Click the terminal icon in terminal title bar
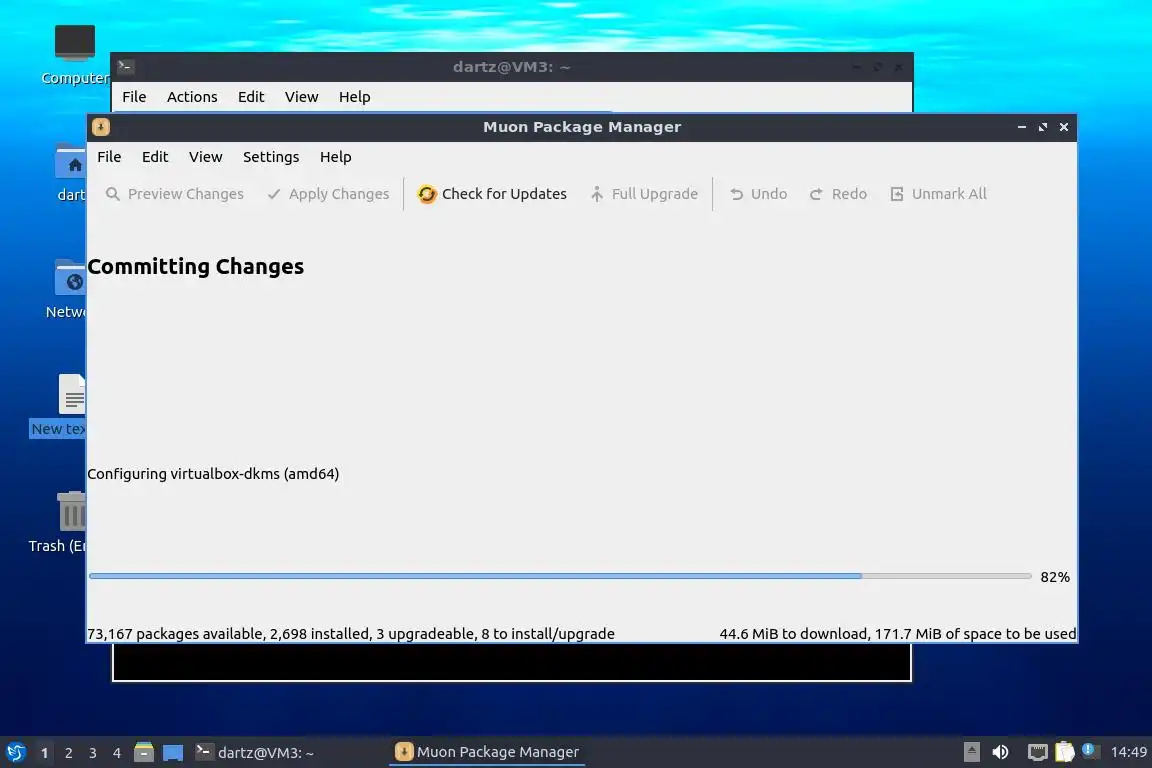 126,67
